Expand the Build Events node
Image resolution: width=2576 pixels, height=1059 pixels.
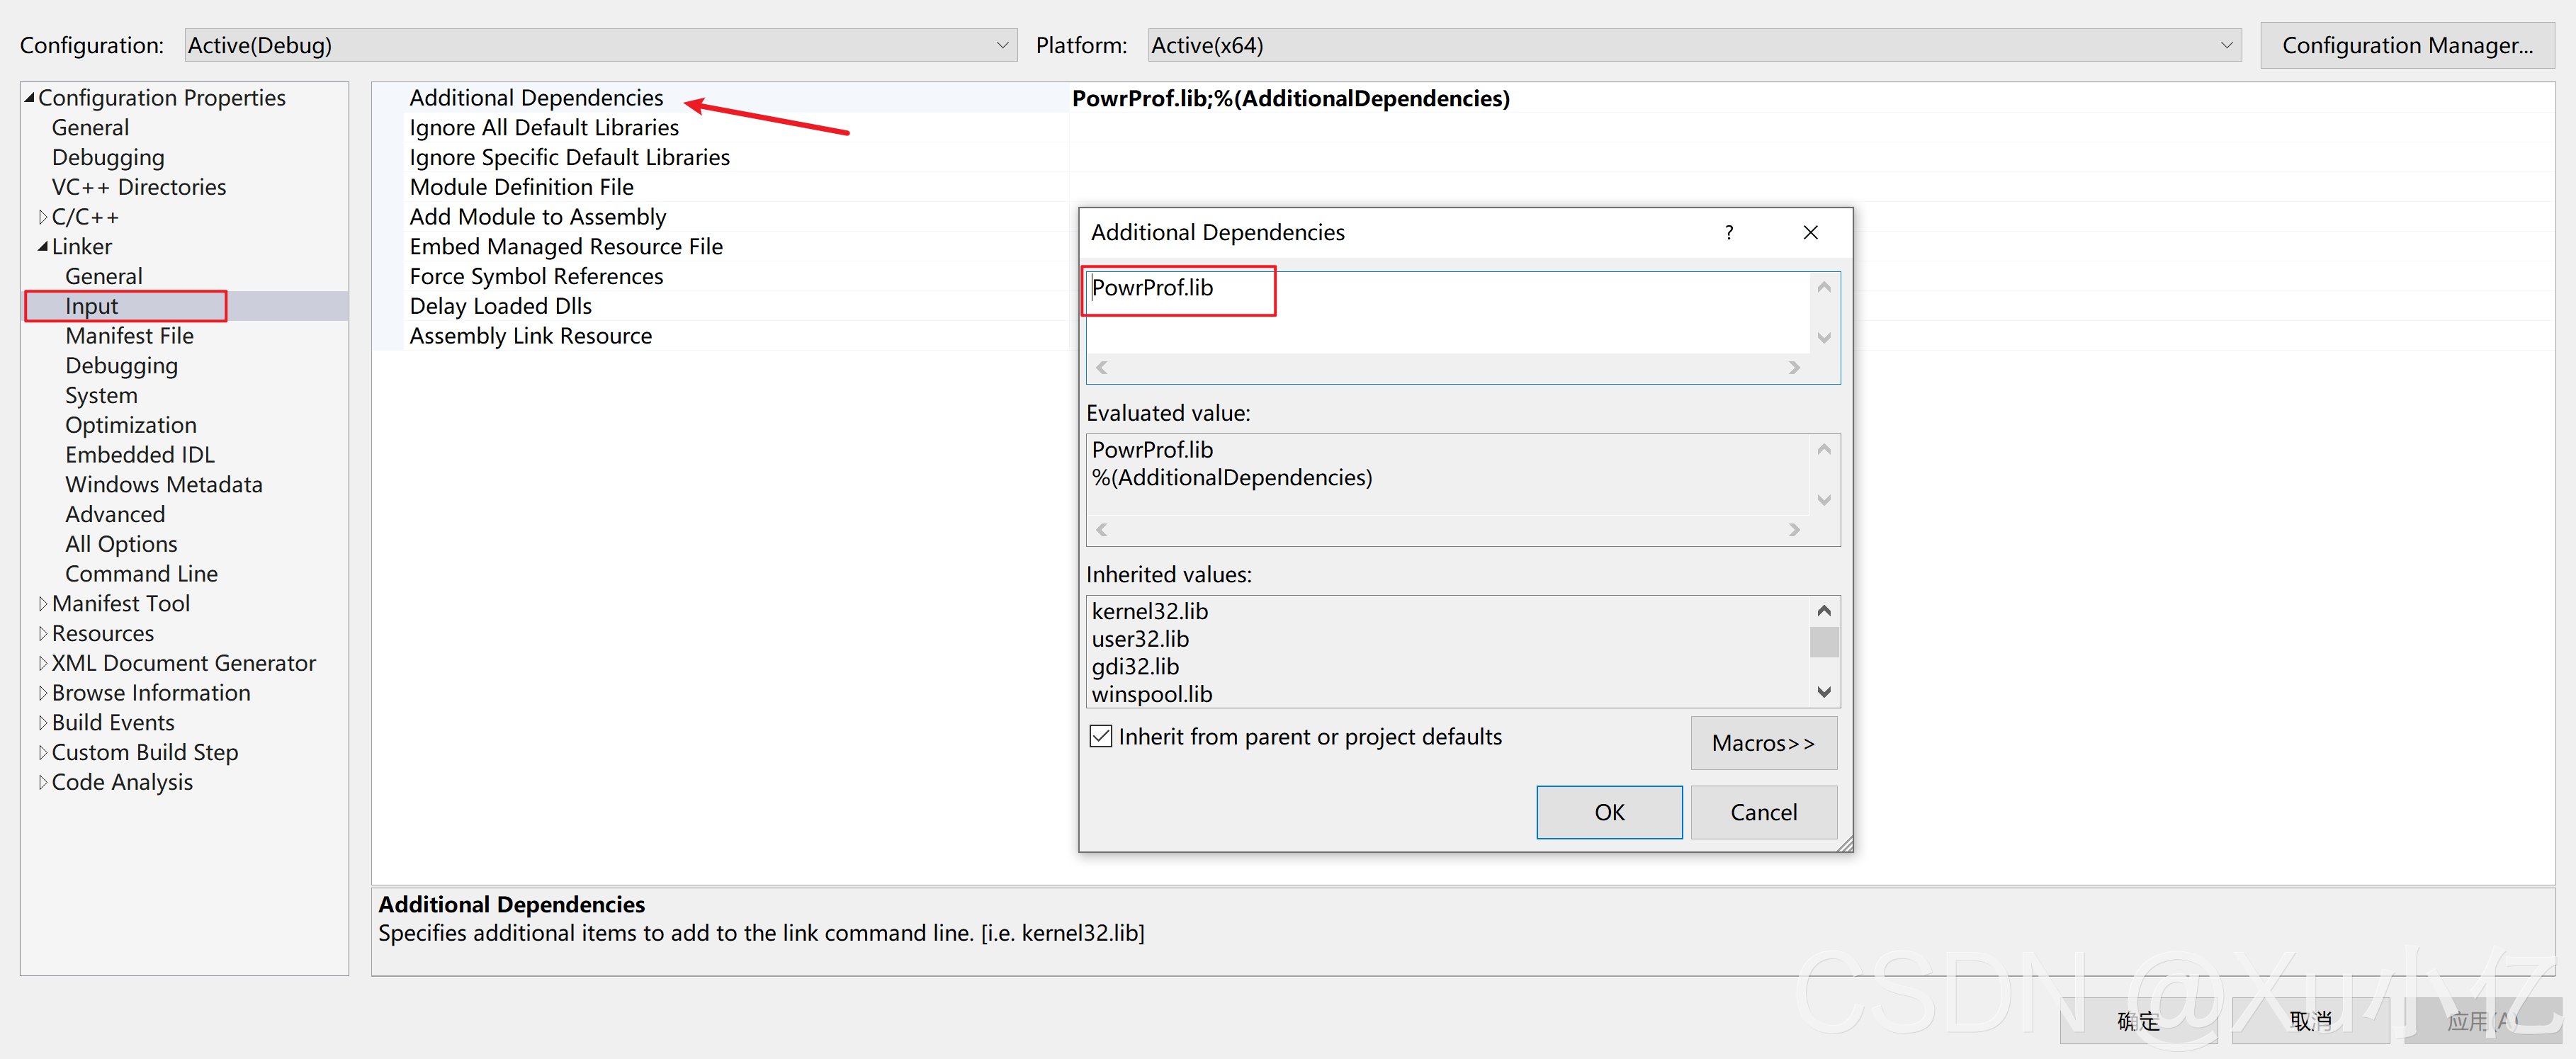click(42, 722)
